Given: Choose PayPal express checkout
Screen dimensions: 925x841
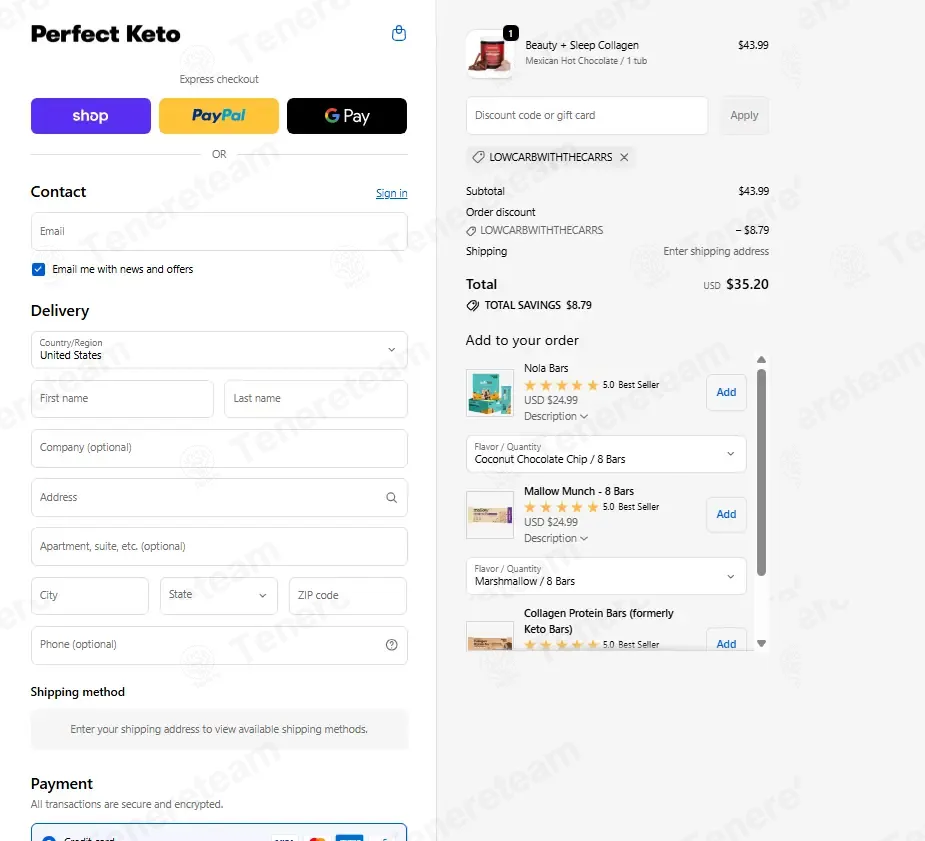Looking at the screenshot, I should coord(219,116).
